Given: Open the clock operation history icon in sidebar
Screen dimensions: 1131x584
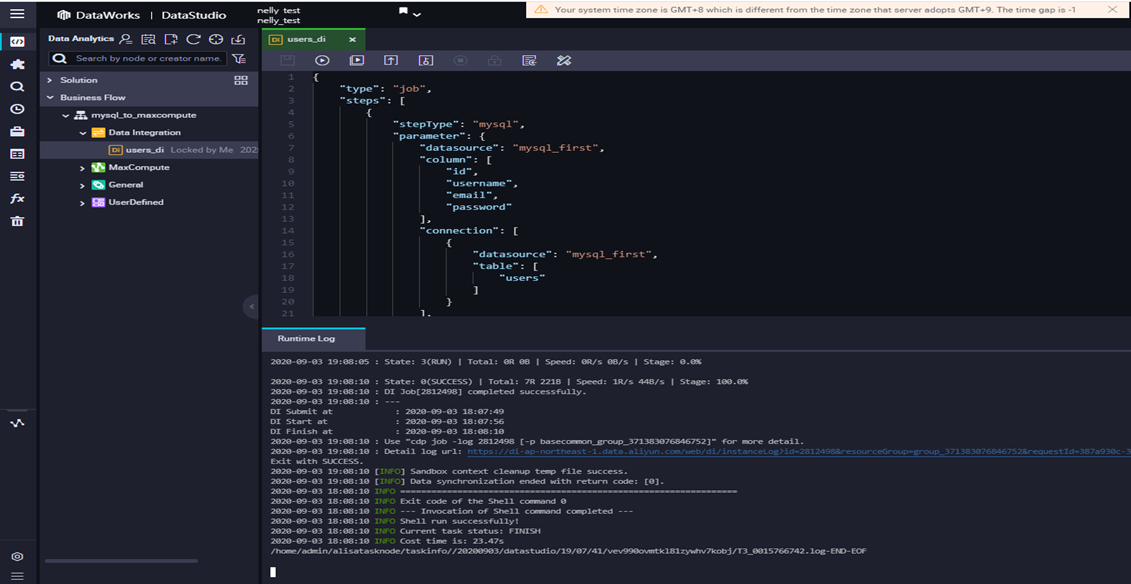Looking at the screenshot, I should point(17,109).
